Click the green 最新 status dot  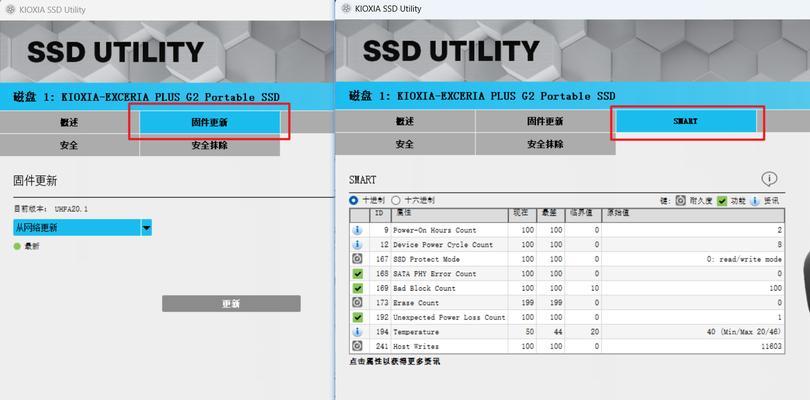pos(17,247)
